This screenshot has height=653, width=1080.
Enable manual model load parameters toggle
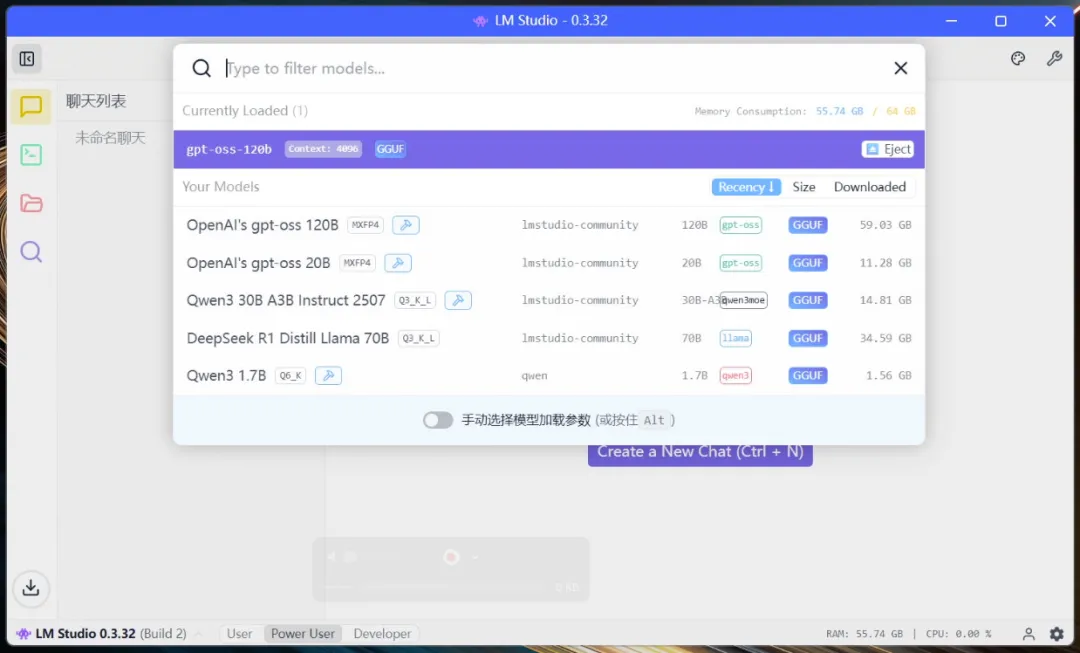click(x=438, y=420)
